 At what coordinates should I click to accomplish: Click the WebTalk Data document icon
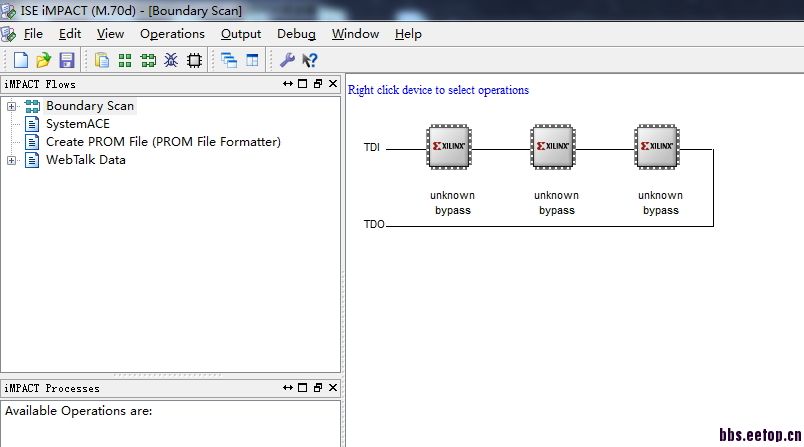pos(32,160)
